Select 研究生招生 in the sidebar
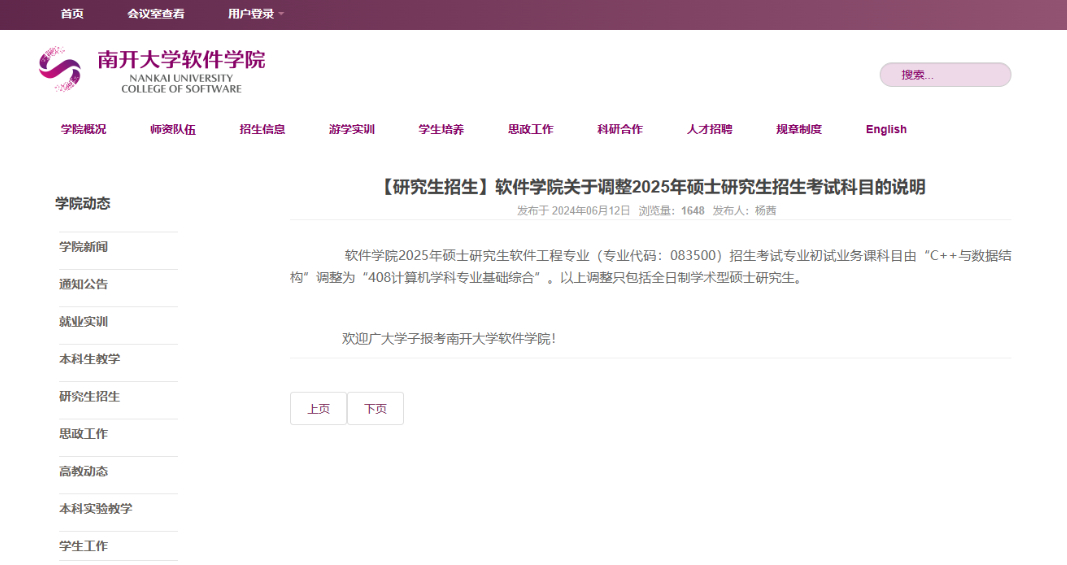This screenshot has width=1067, height=565. point(90,397)
